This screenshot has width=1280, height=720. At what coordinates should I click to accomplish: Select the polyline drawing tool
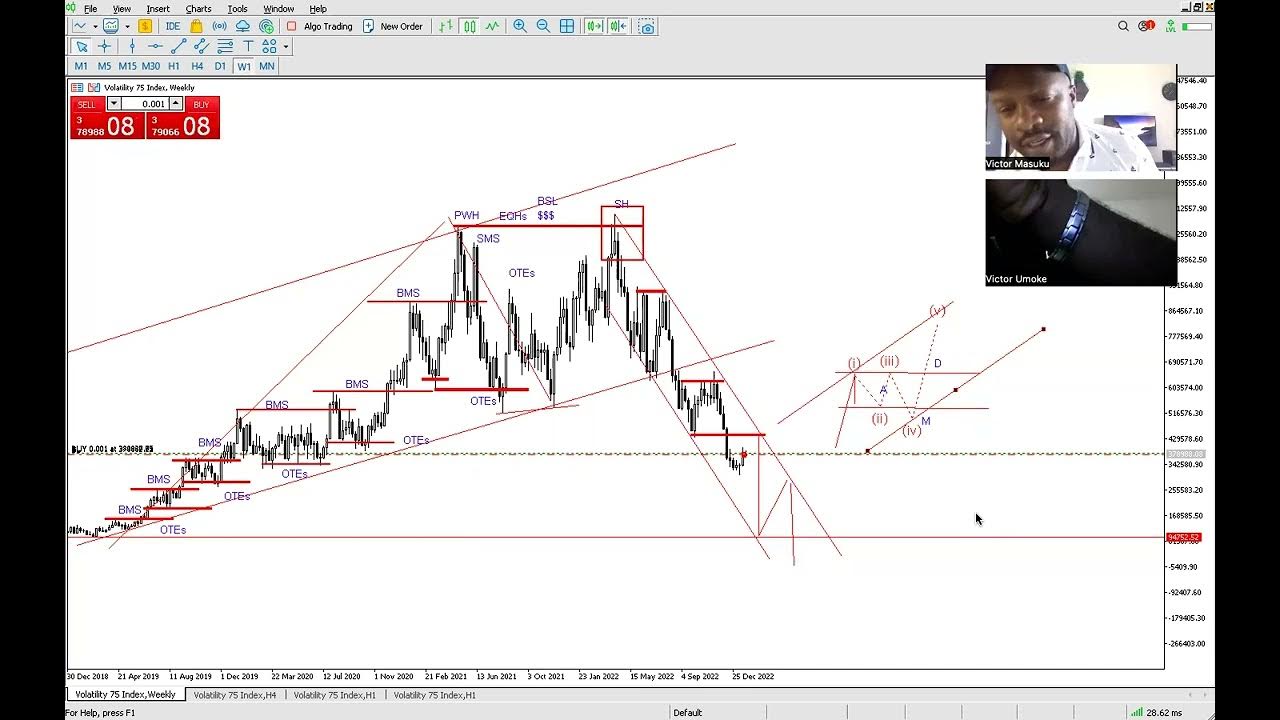201,46
